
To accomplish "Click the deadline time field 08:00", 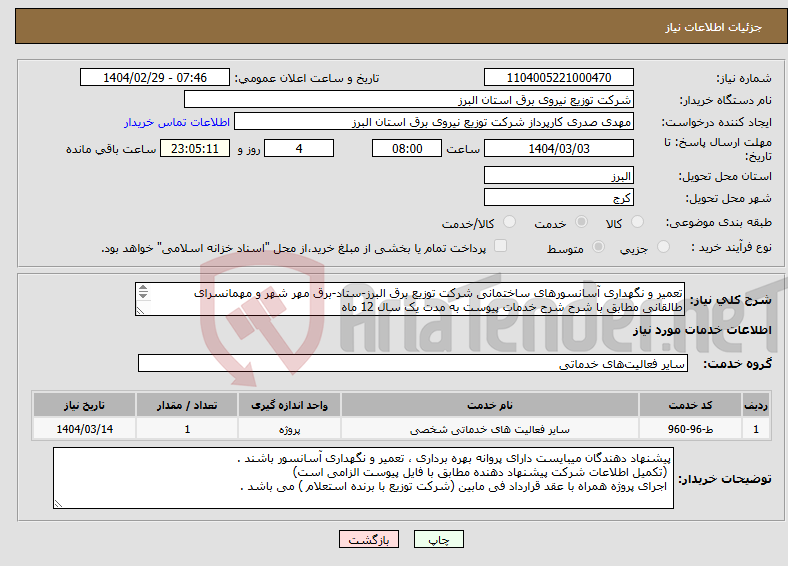I will pyautogui.click(x=407, y=148).
